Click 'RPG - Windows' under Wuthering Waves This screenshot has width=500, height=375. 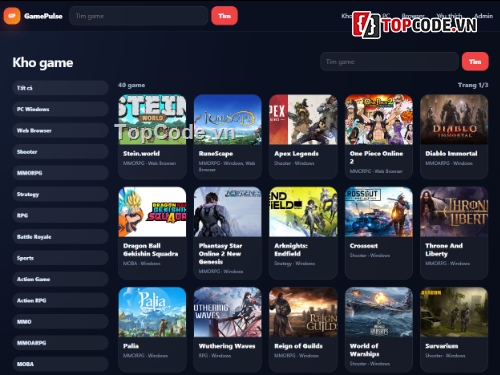(215, 356)
